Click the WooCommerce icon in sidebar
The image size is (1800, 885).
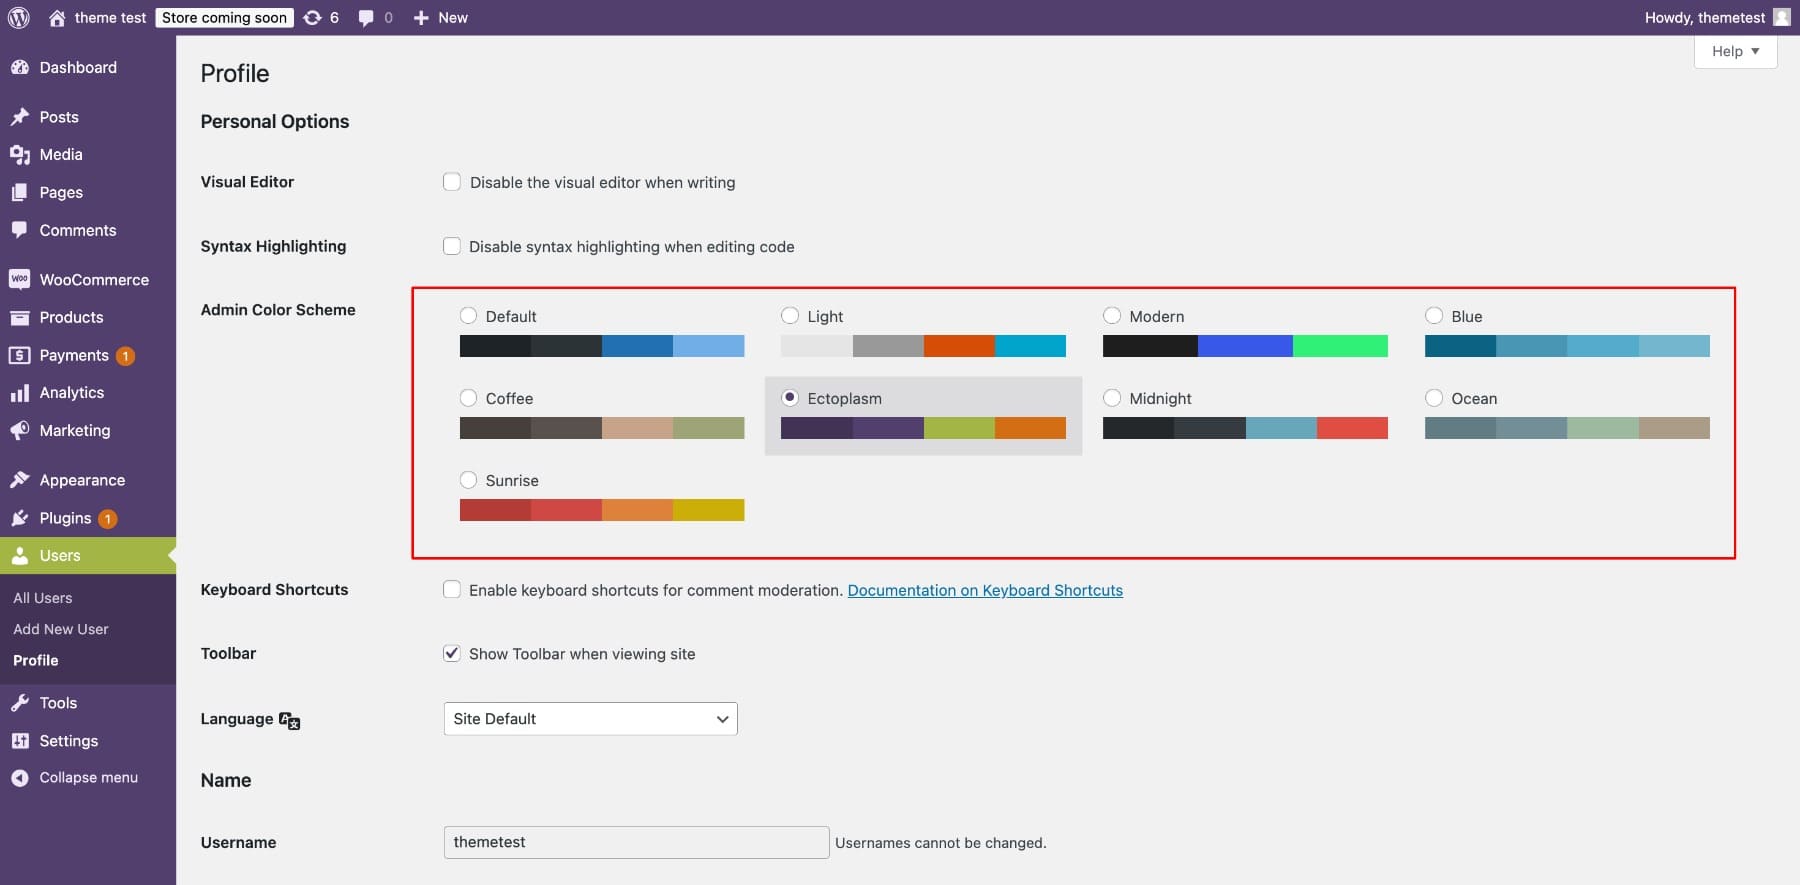click(19, 280)
